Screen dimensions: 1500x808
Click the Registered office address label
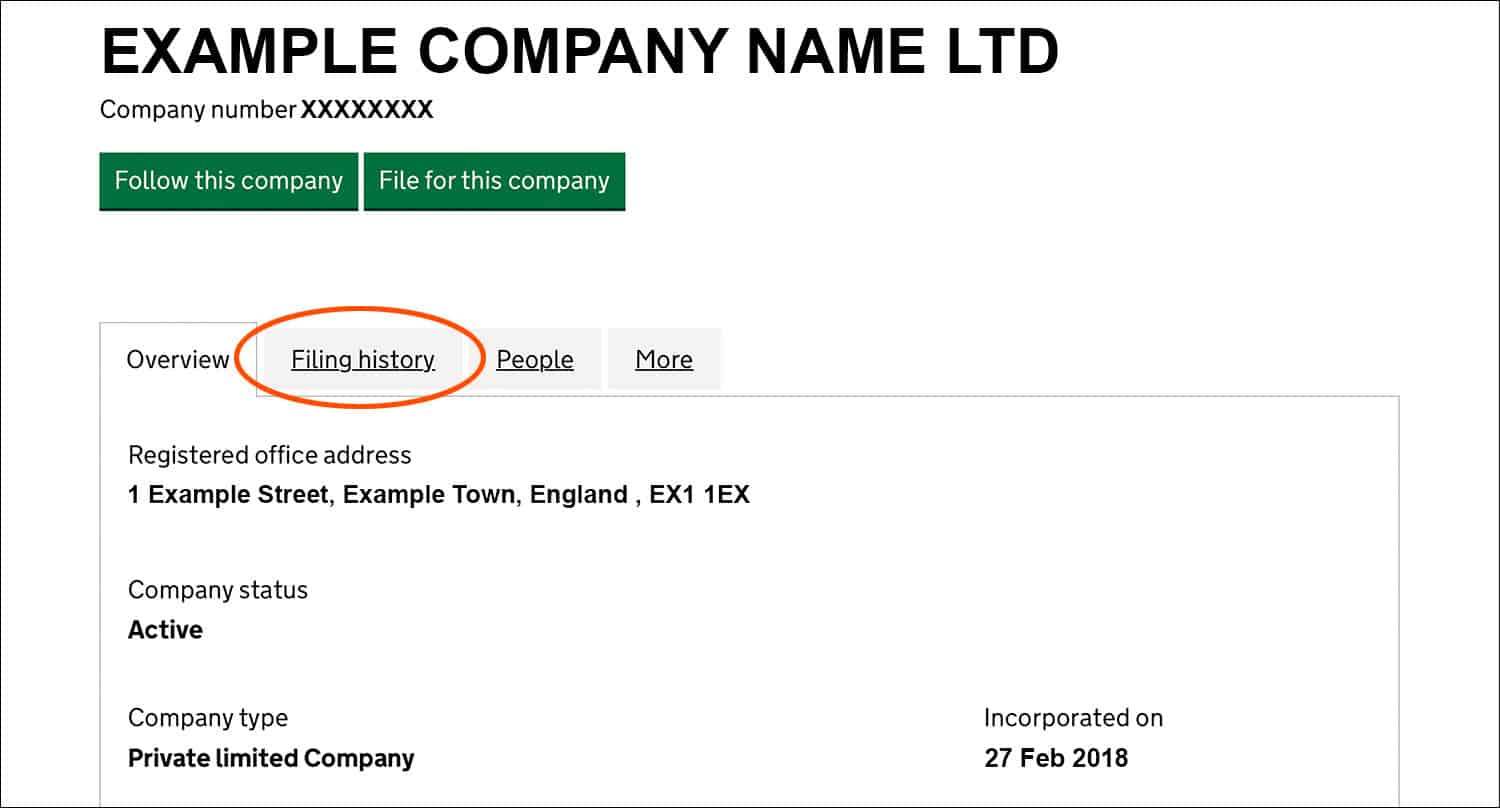(x=269, y=455)
